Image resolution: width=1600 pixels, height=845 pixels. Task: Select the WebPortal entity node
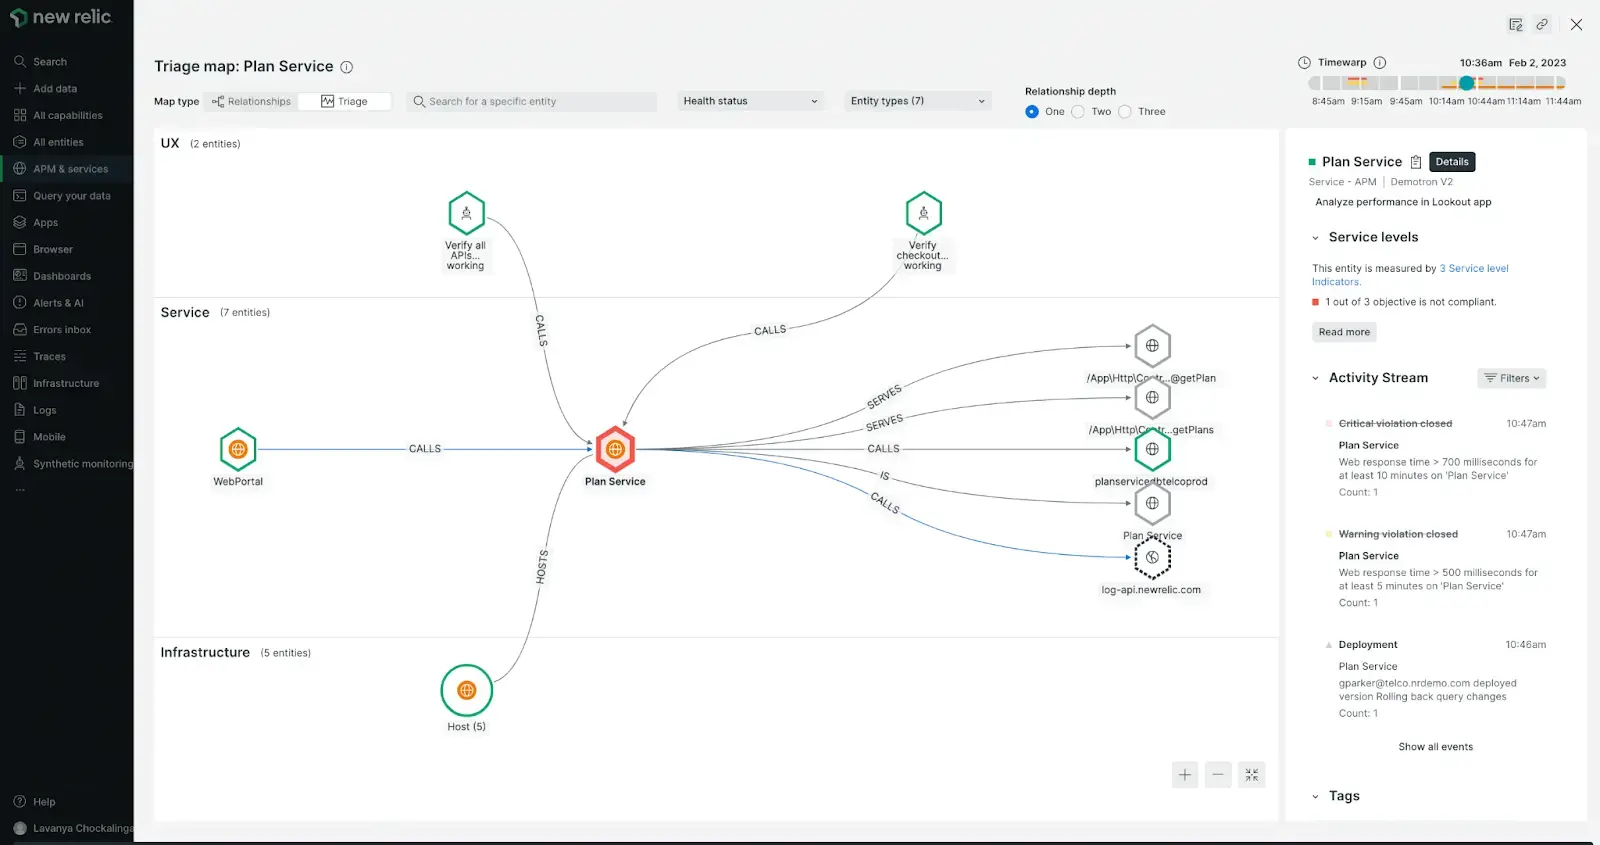(238, 450)
